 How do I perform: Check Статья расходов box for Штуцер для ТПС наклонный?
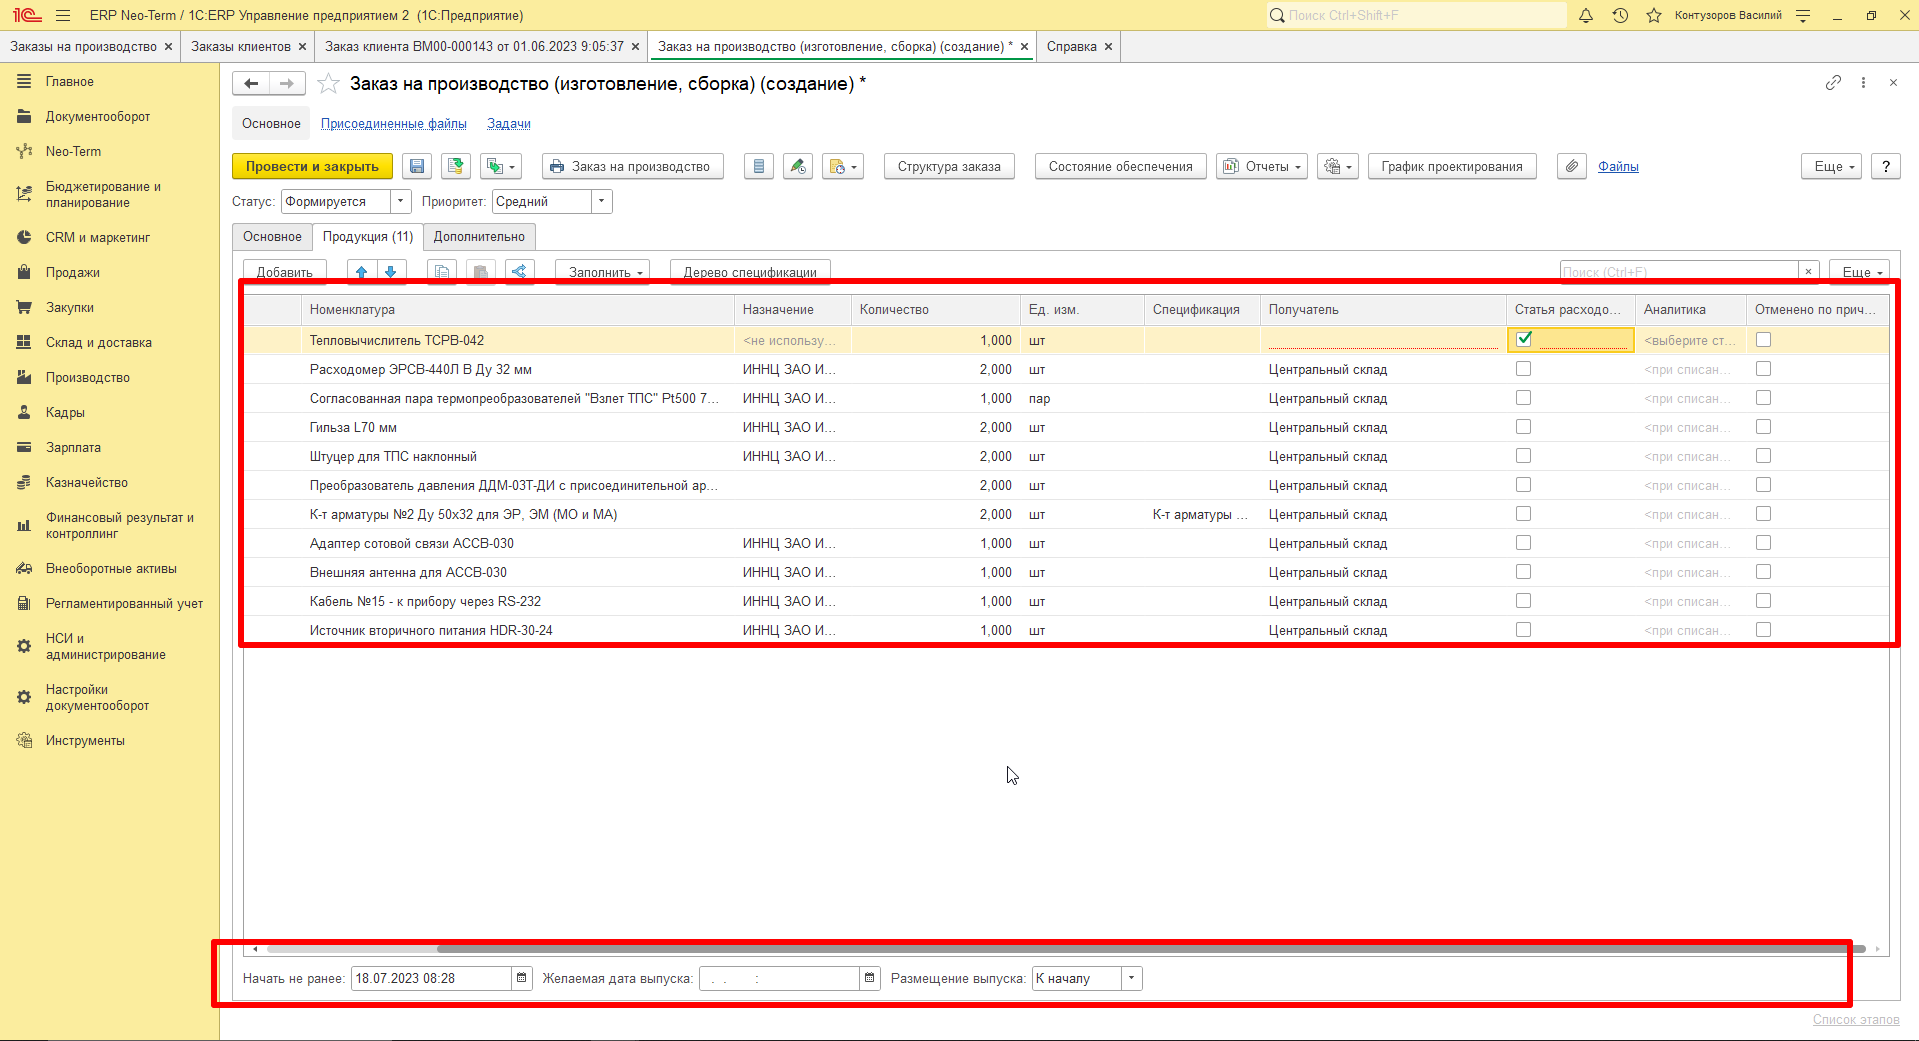click(1523, 456)
